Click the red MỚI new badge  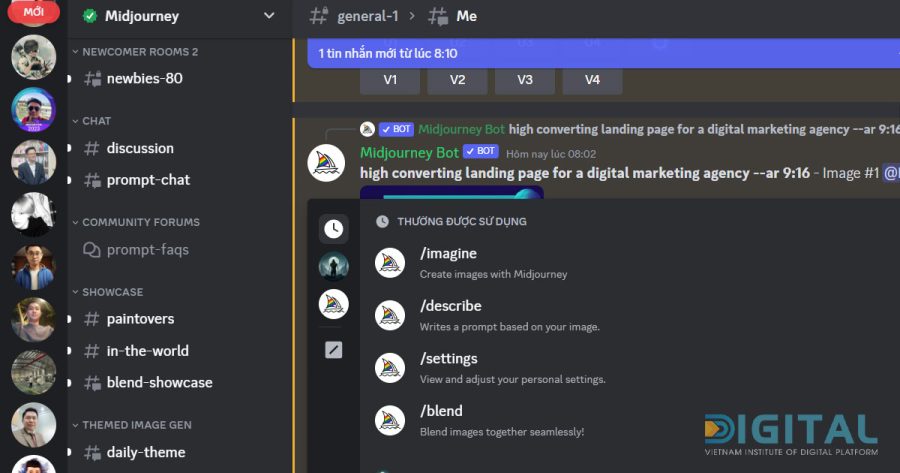tap(33, 12)
